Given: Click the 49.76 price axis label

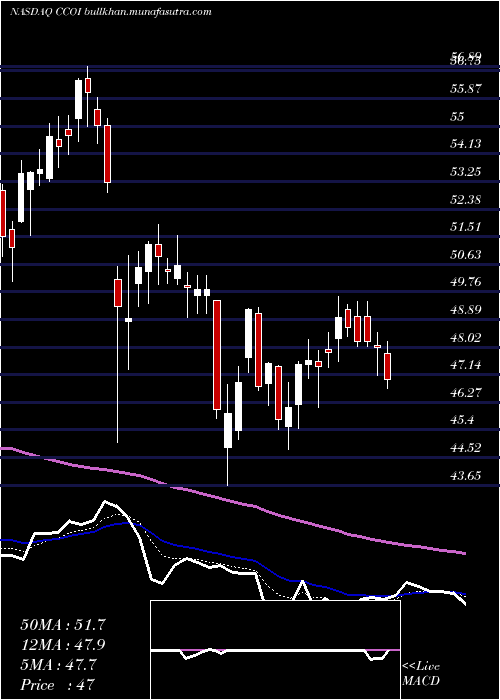Looking at the screenshot, I should [466, 282].
